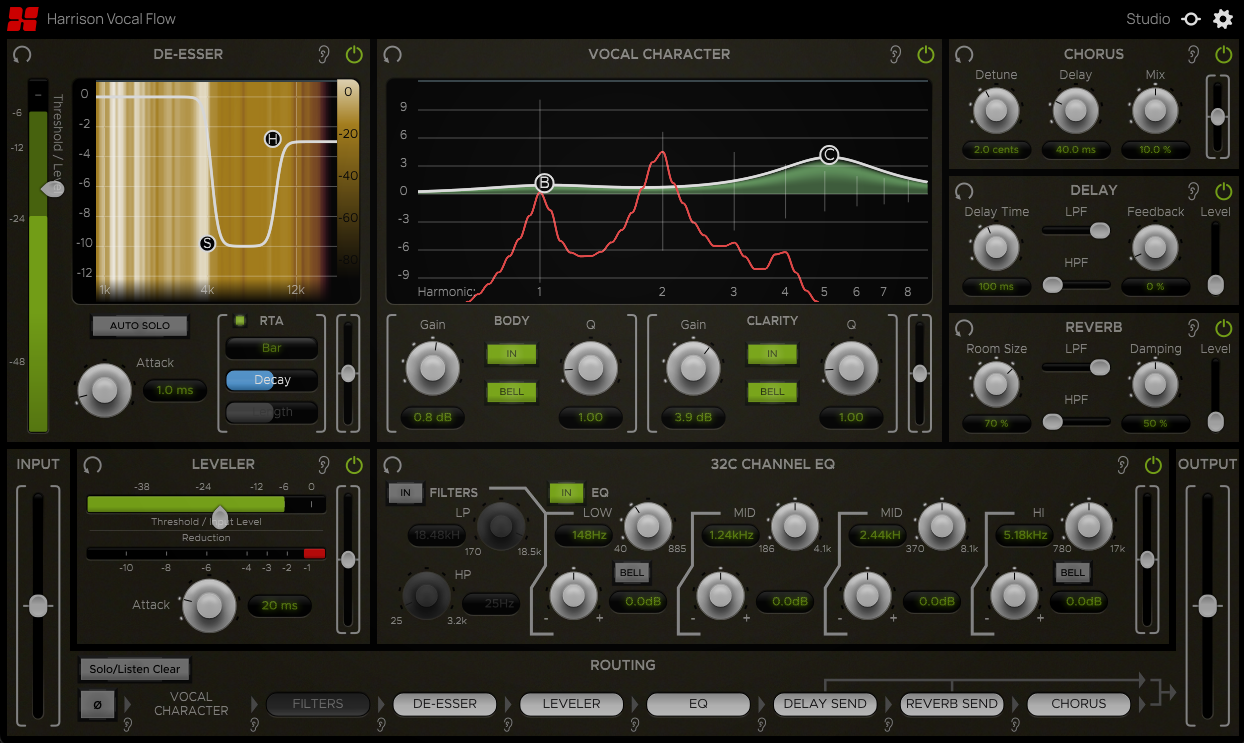Click the polarity invert Ø button
This screenshot has width=1244, height=743.
click(x=97, y=704)
